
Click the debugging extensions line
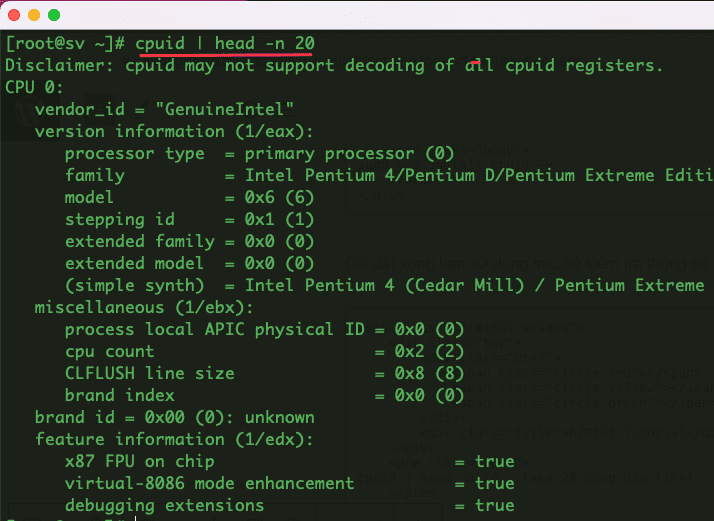pyautogui.click(x=164, y=506)
